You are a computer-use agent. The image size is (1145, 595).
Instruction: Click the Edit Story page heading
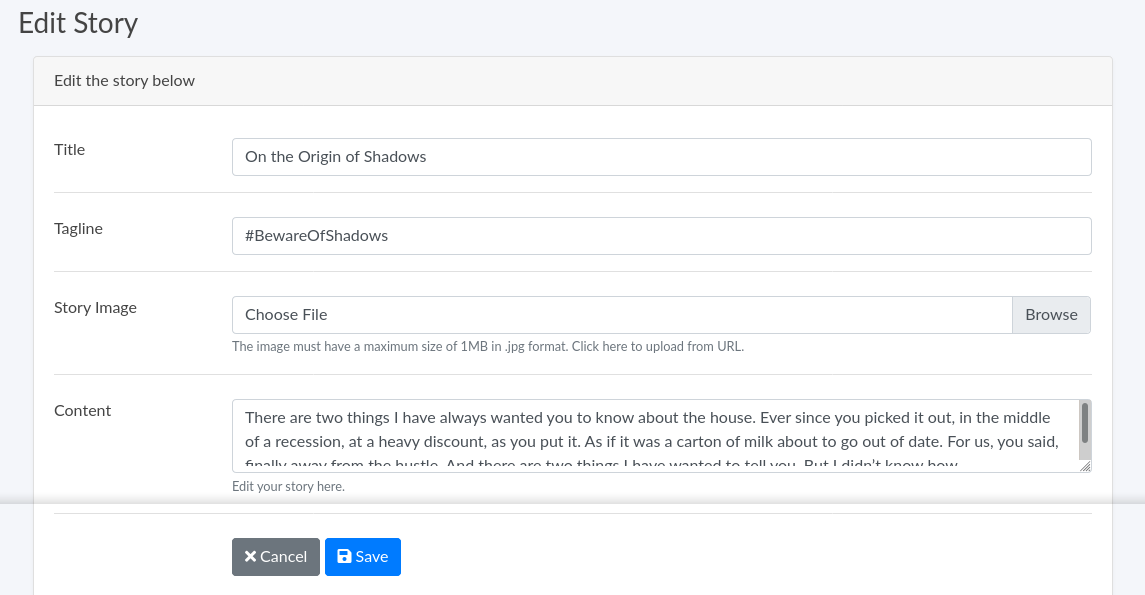[78, 24]
